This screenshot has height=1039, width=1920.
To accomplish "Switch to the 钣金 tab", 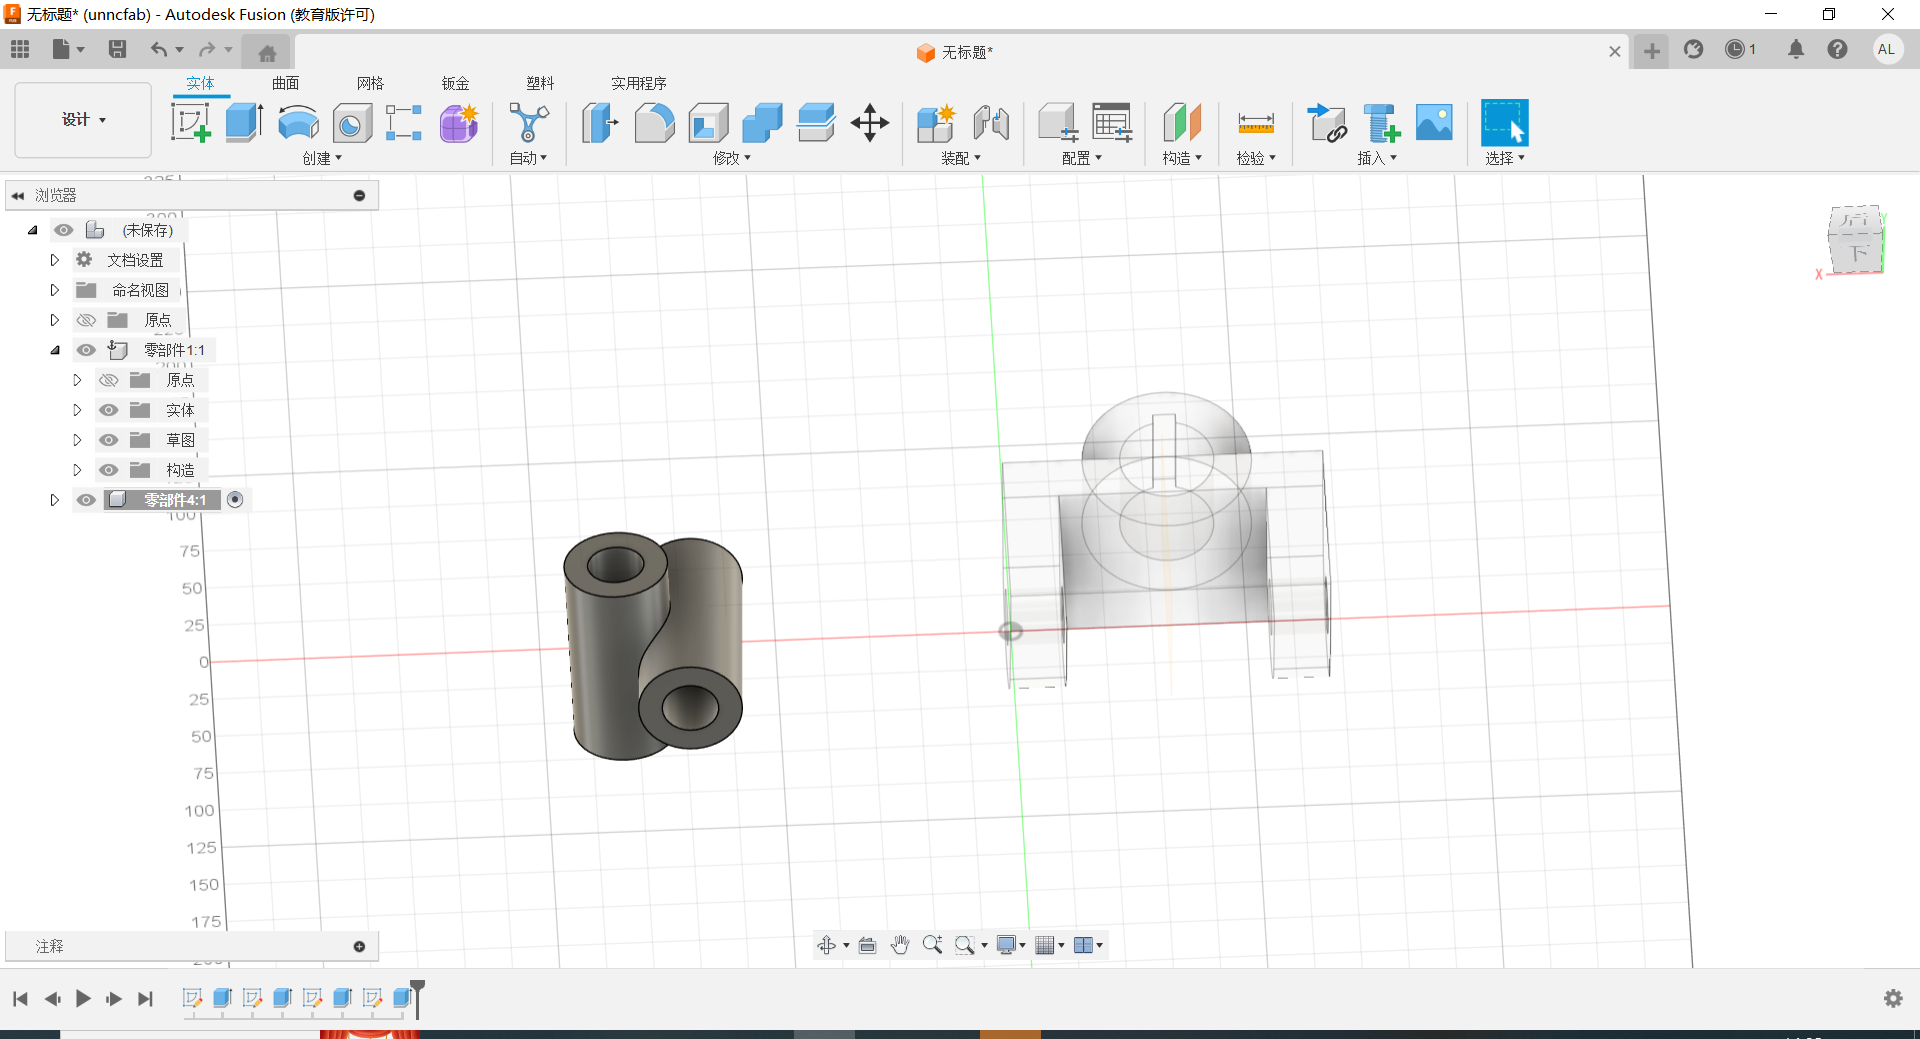I will 455,83.
